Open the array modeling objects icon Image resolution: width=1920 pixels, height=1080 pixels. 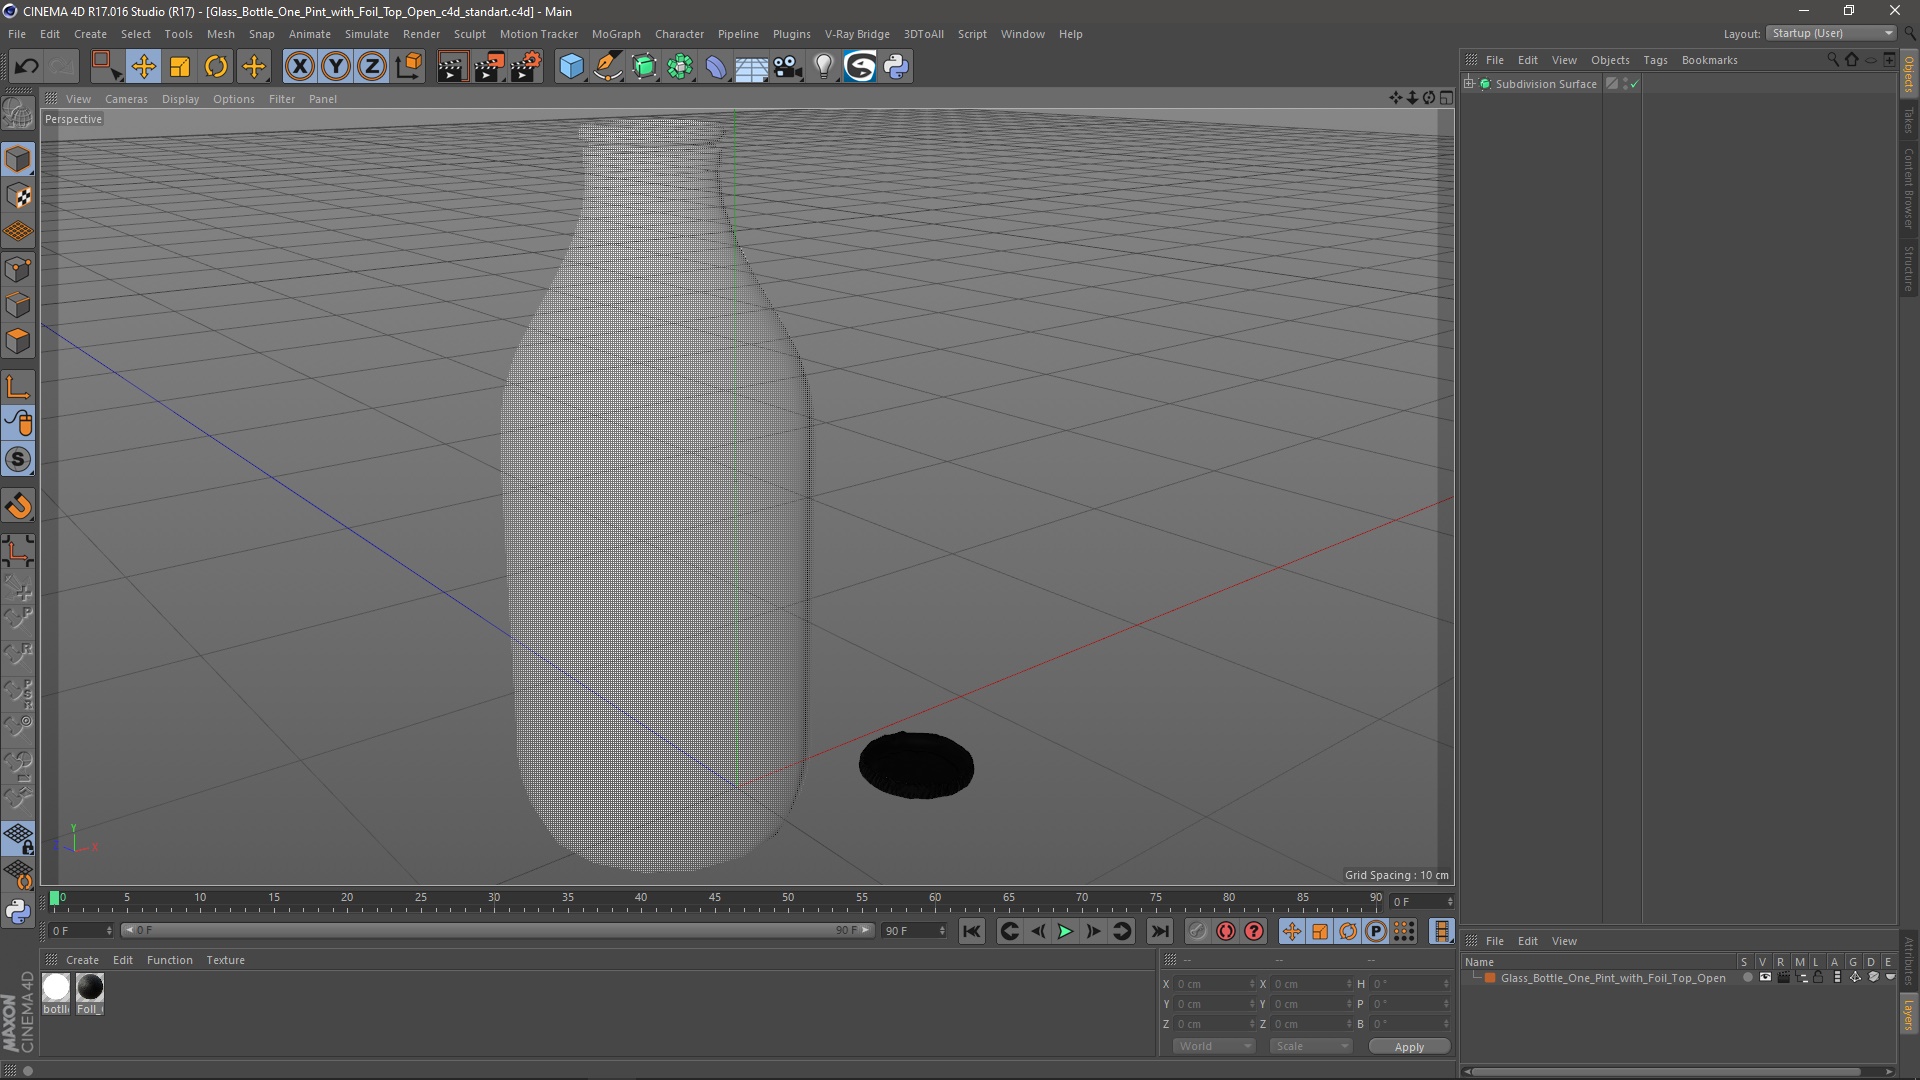pos(680,67)
